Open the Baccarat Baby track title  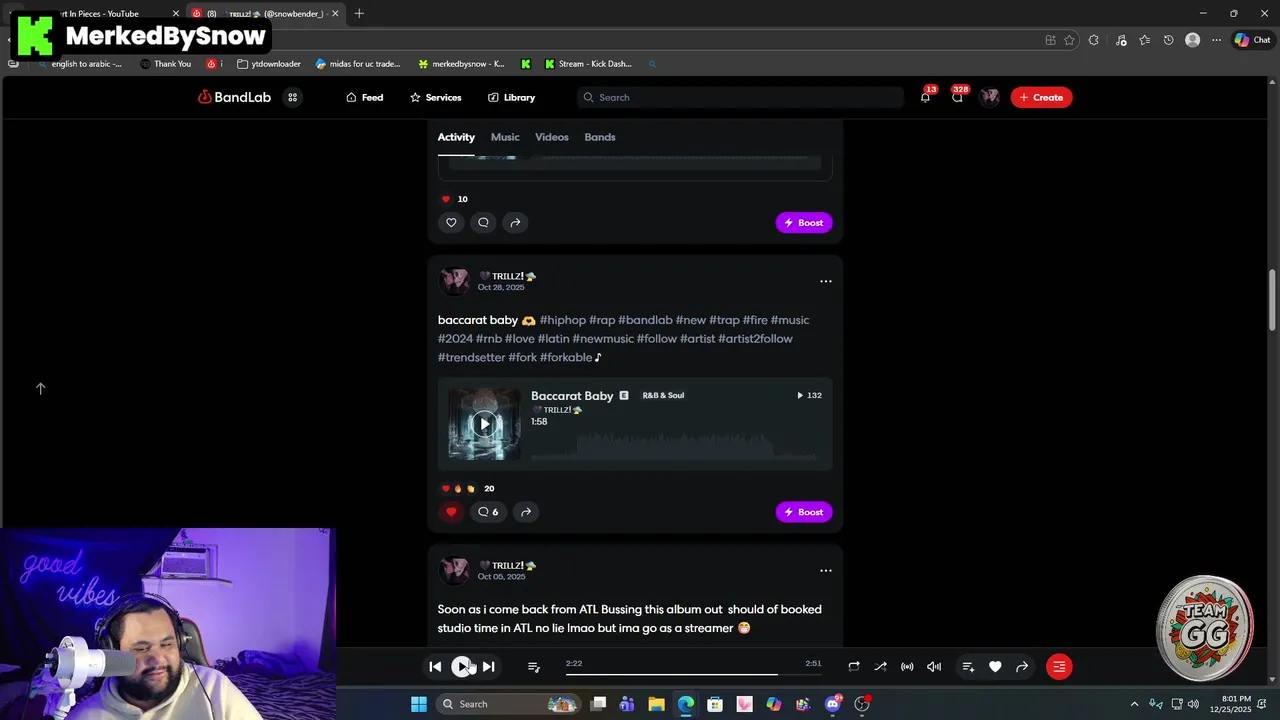click(x=572, y=396)
